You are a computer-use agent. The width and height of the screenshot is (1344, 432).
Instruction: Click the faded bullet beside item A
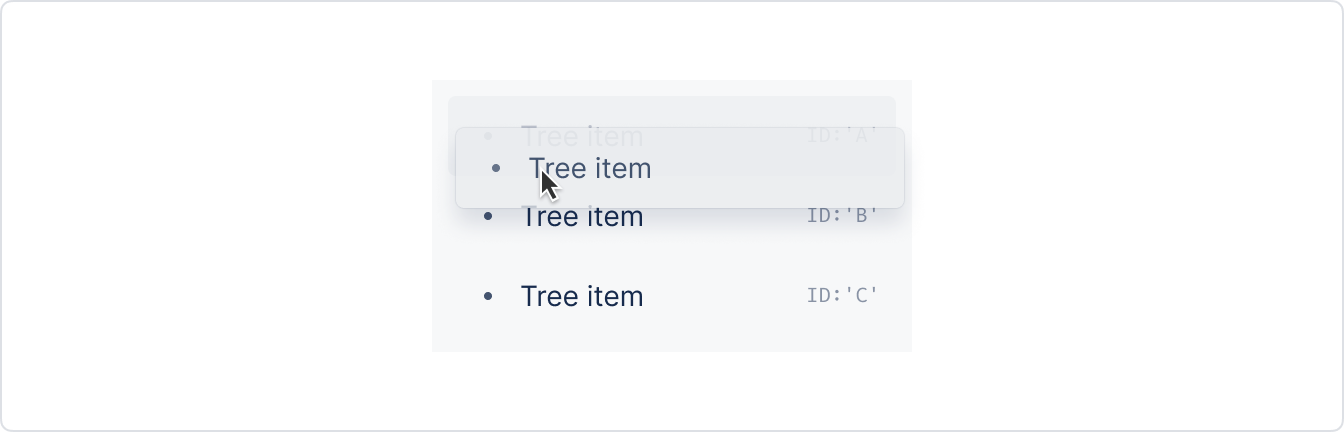point(488,135)
